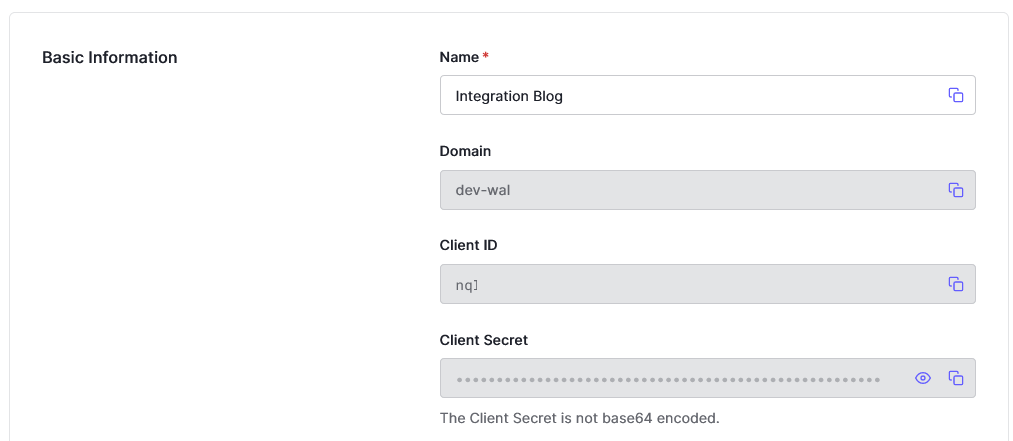Click the Client ID label
1013x441 pixels.
point(469,245)
